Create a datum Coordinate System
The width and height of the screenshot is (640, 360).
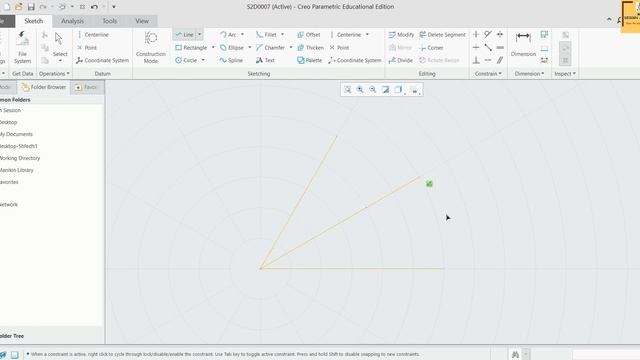pyautogui.click(x=102, y=60)
